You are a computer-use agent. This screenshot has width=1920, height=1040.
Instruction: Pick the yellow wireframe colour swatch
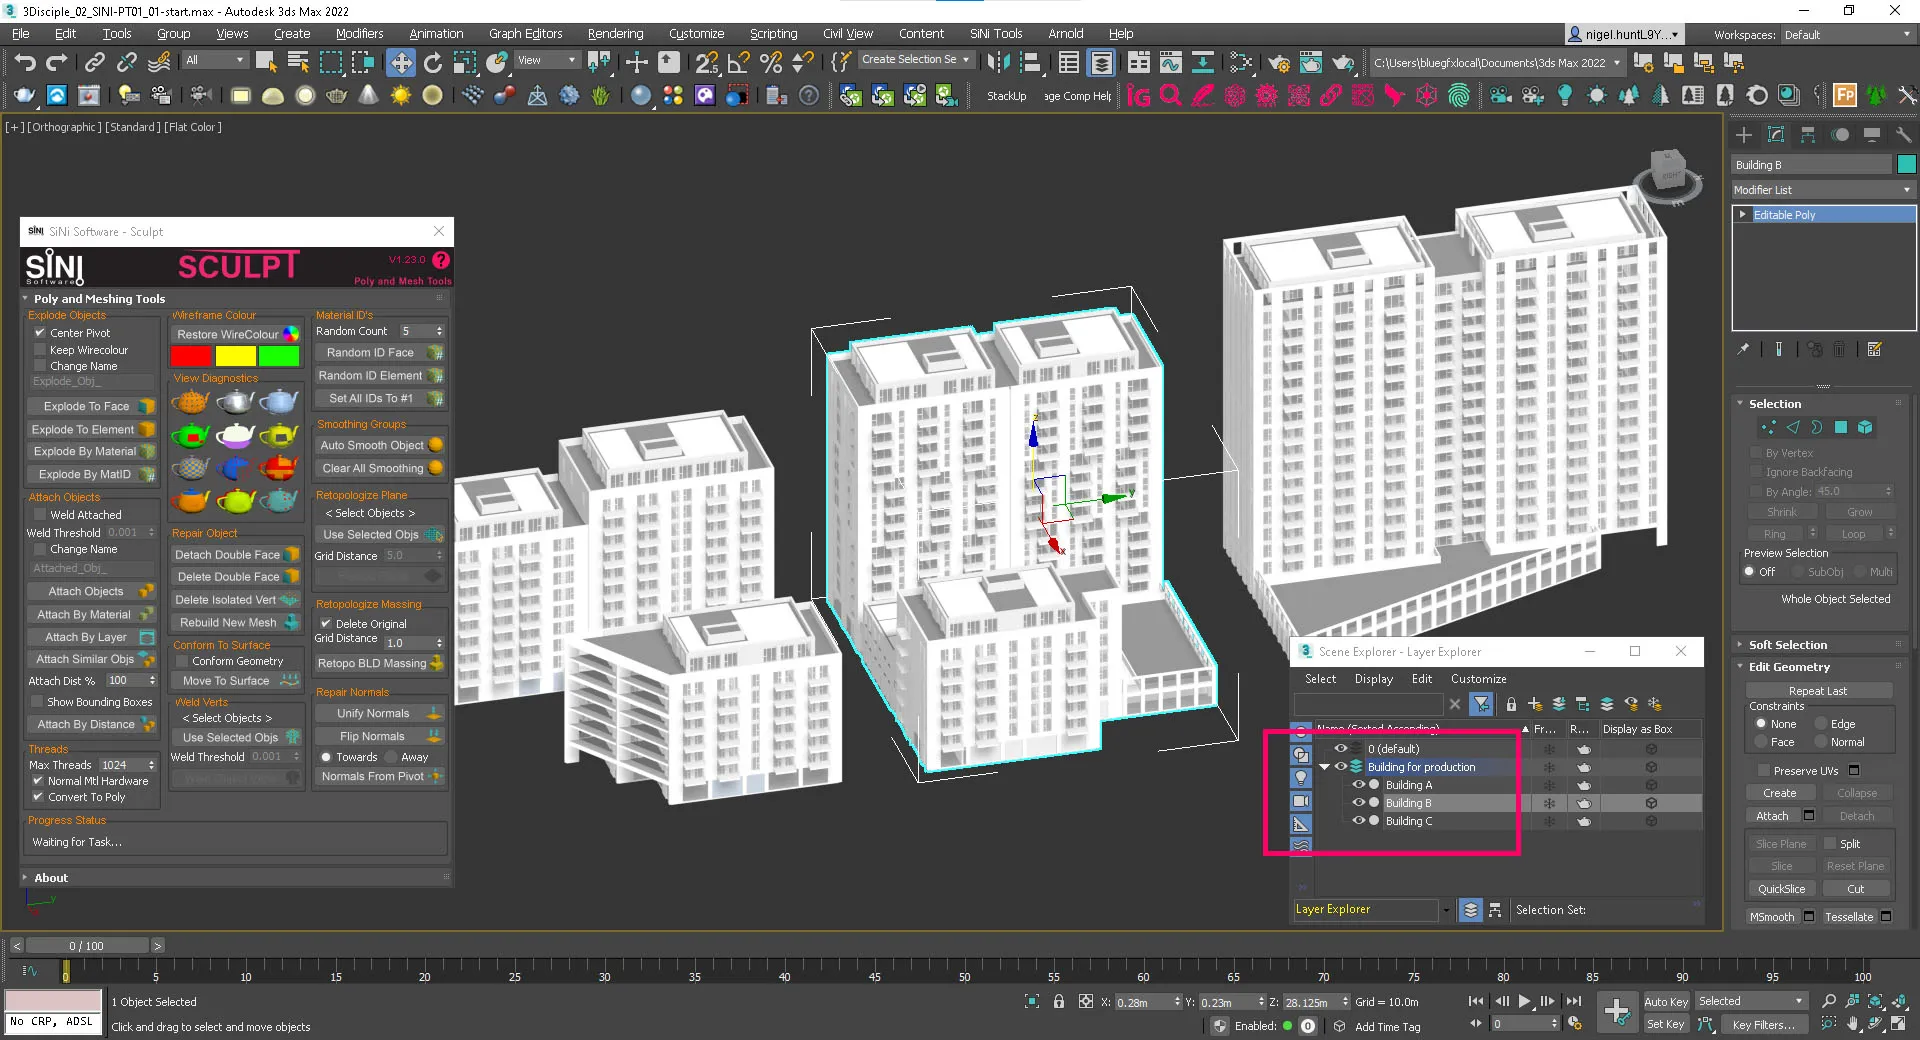[236, 356]
